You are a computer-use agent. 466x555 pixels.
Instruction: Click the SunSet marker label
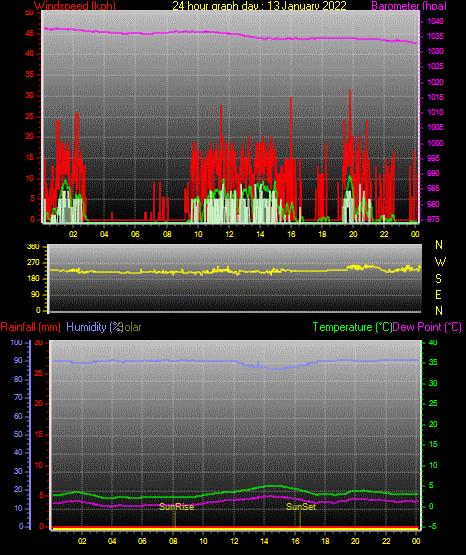[301, 507]
